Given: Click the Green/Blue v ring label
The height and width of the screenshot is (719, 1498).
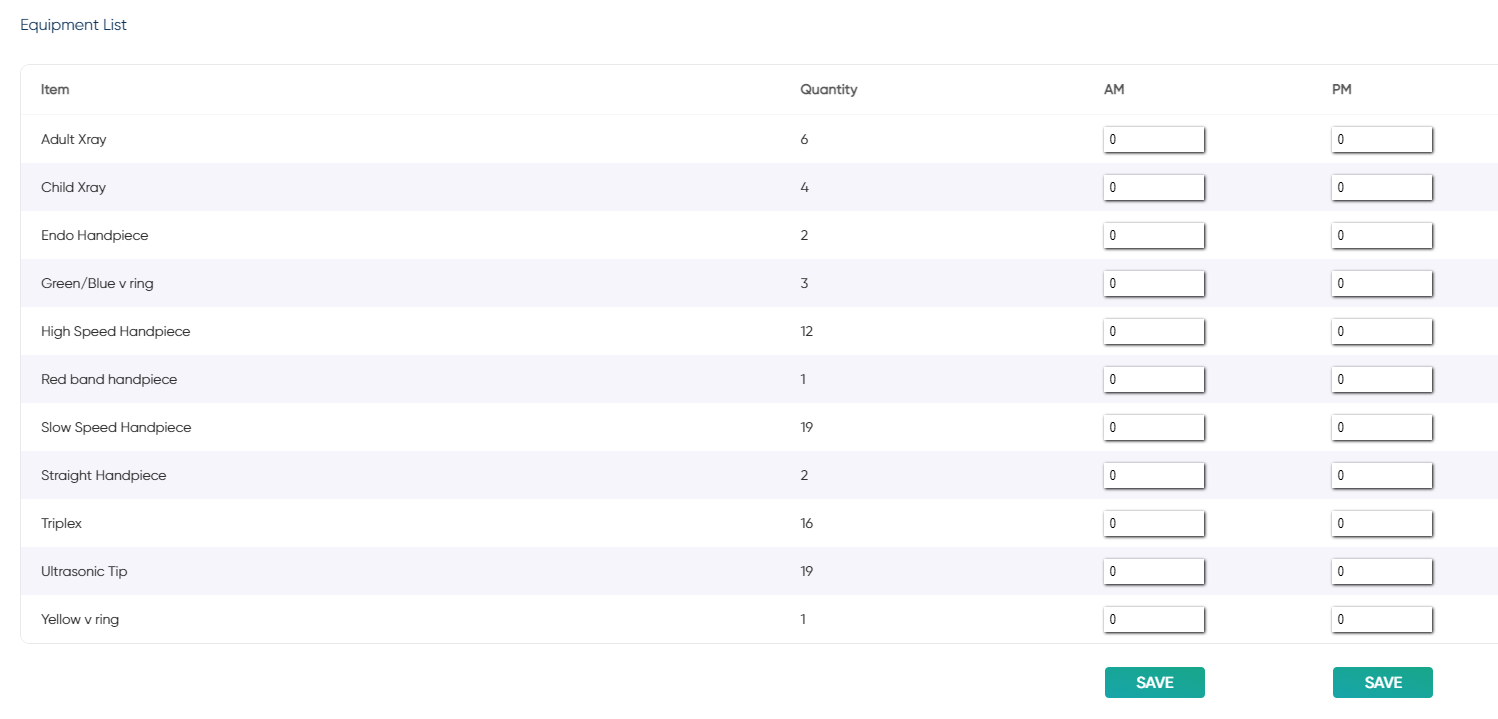Looking at the screenshot, I should (97, 284).
